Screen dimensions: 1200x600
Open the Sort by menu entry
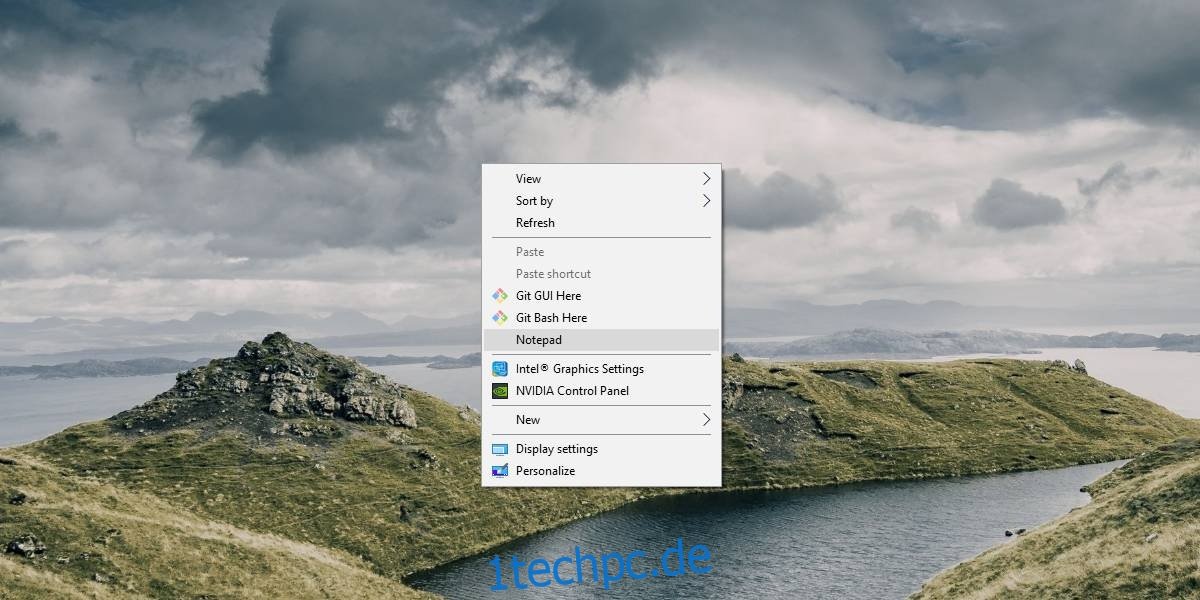click(601, 201)
